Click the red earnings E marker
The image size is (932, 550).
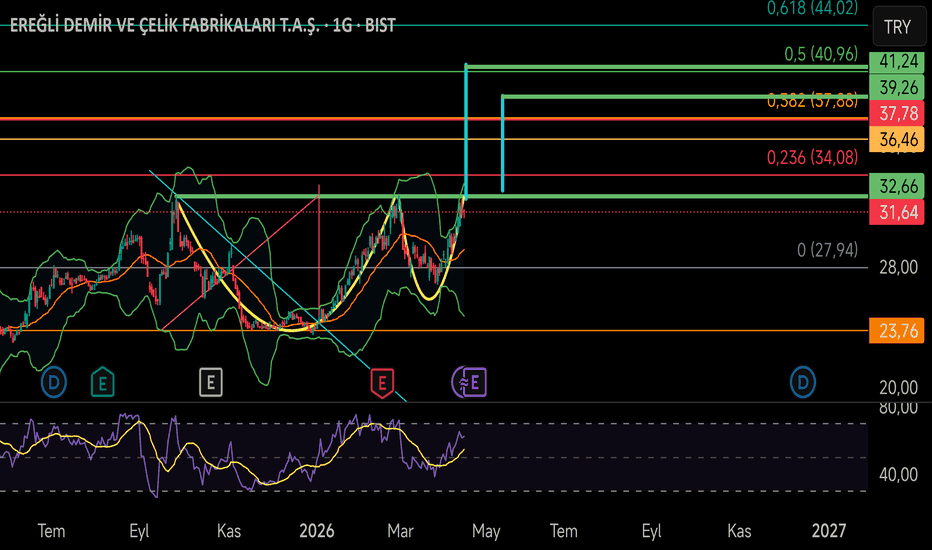pos(381,381)
